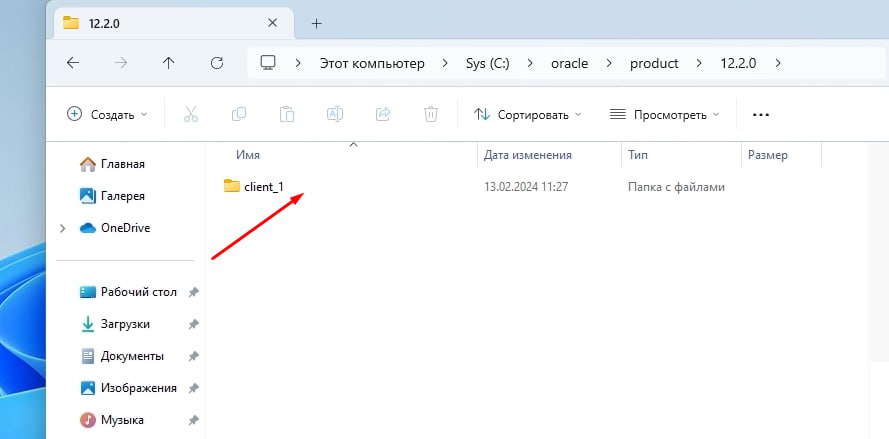This screenshot has height=439, width=889.
Task: Open the Сортировать dropdown
Action: pyautogui.click(x=528, y=115)
